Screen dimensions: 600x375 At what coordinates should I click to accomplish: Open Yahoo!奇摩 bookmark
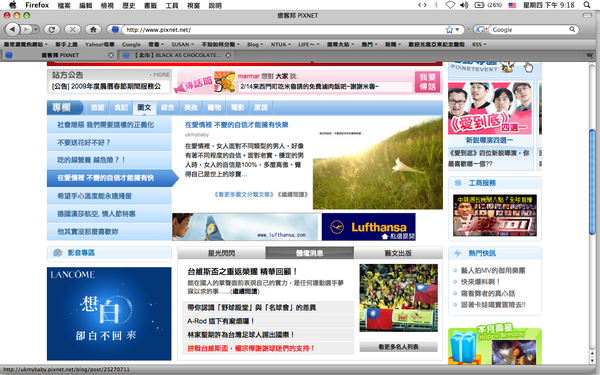[99, 44]
